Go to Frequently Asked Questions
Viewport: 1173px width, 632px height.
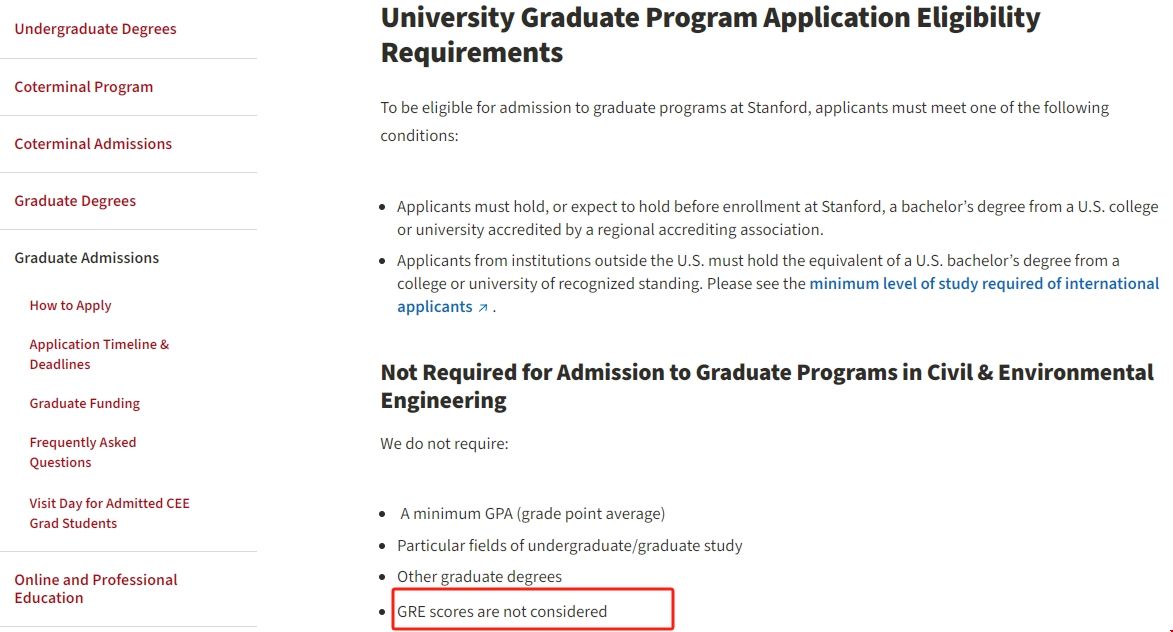pyautogui.click(x=83, y=452)
